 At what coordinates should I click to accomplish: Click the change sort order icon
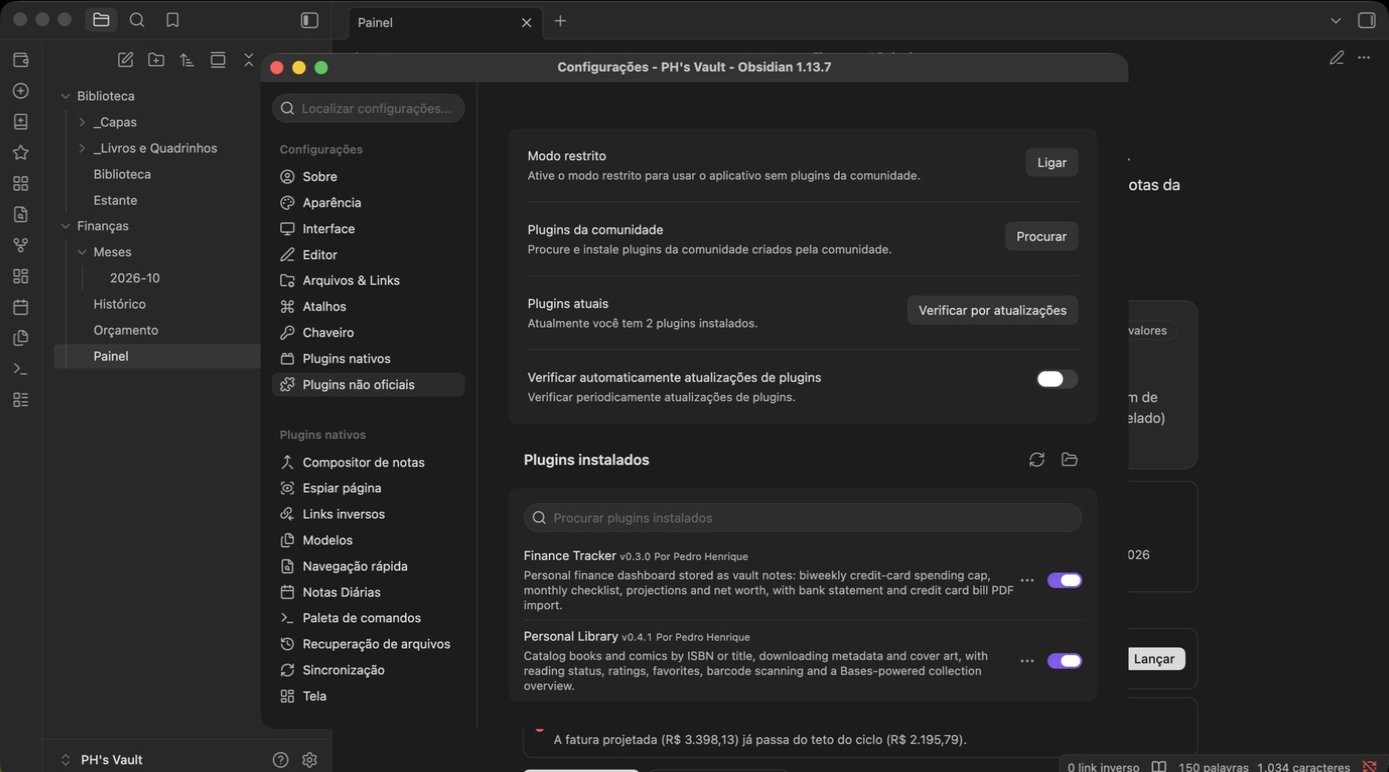[187, 60]
